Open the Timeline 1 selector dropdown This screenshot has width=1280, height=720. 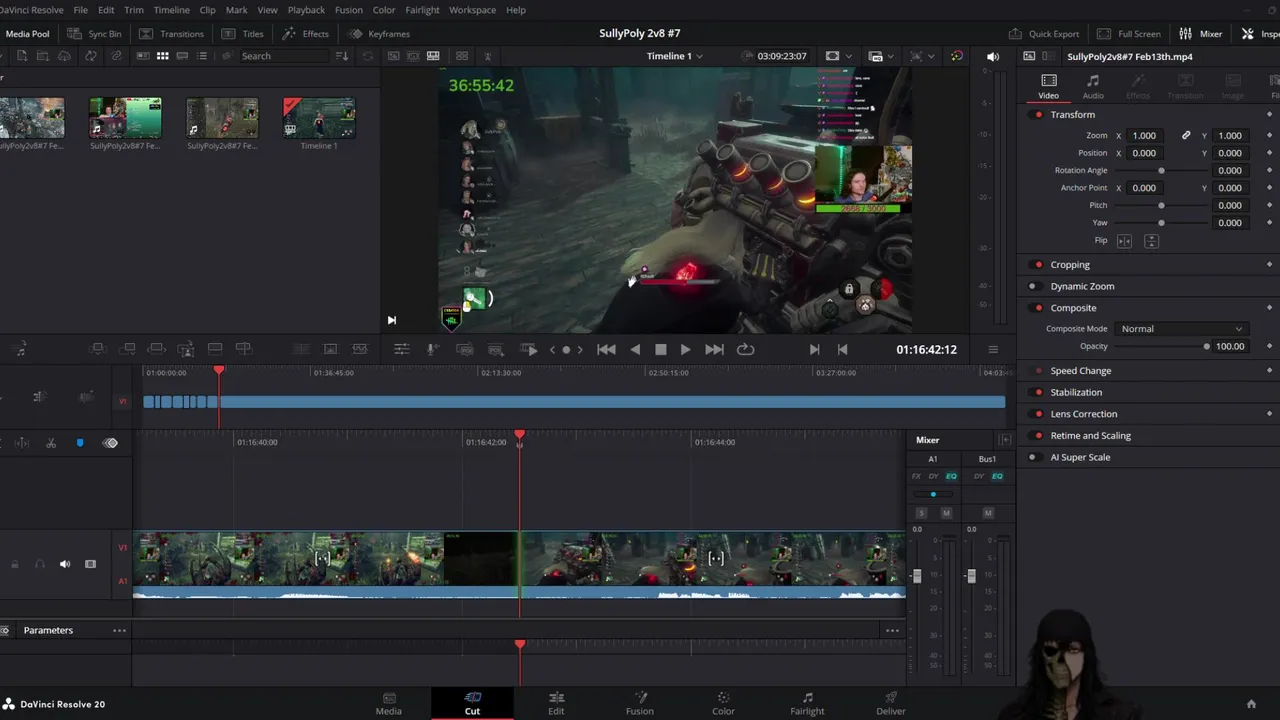(674, 56)
